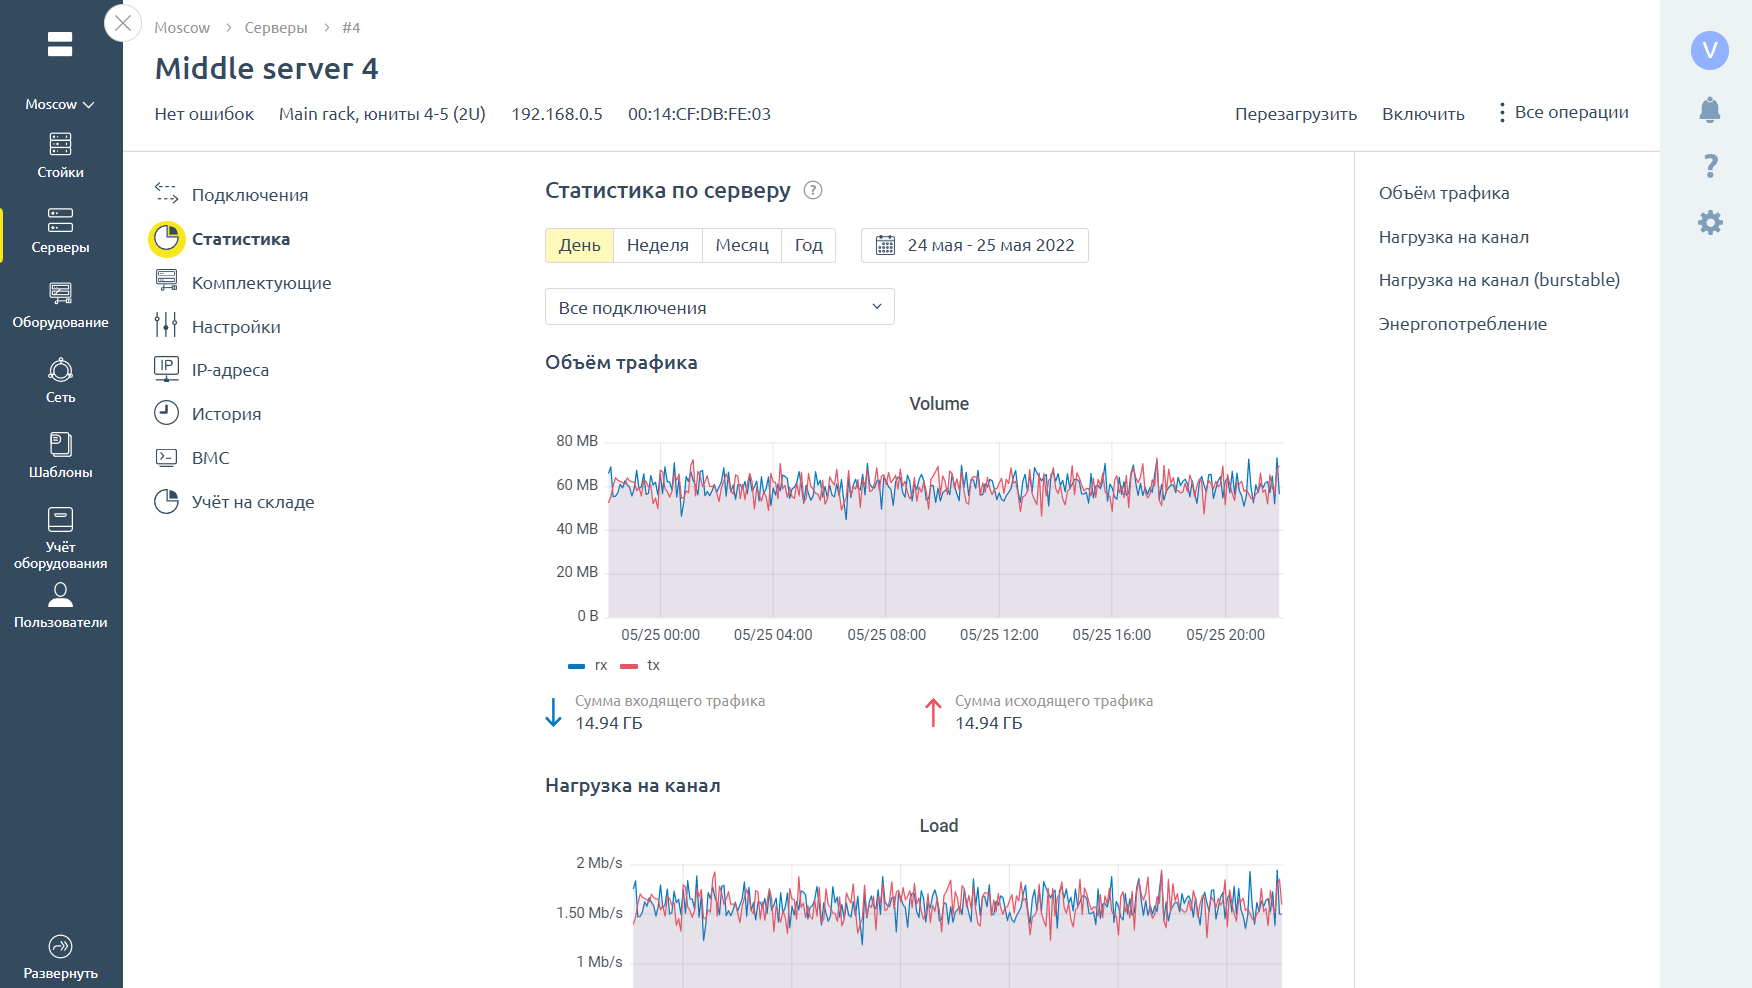
Task: Toggle the rx series in chart legend
Action: tap(588, 665)
